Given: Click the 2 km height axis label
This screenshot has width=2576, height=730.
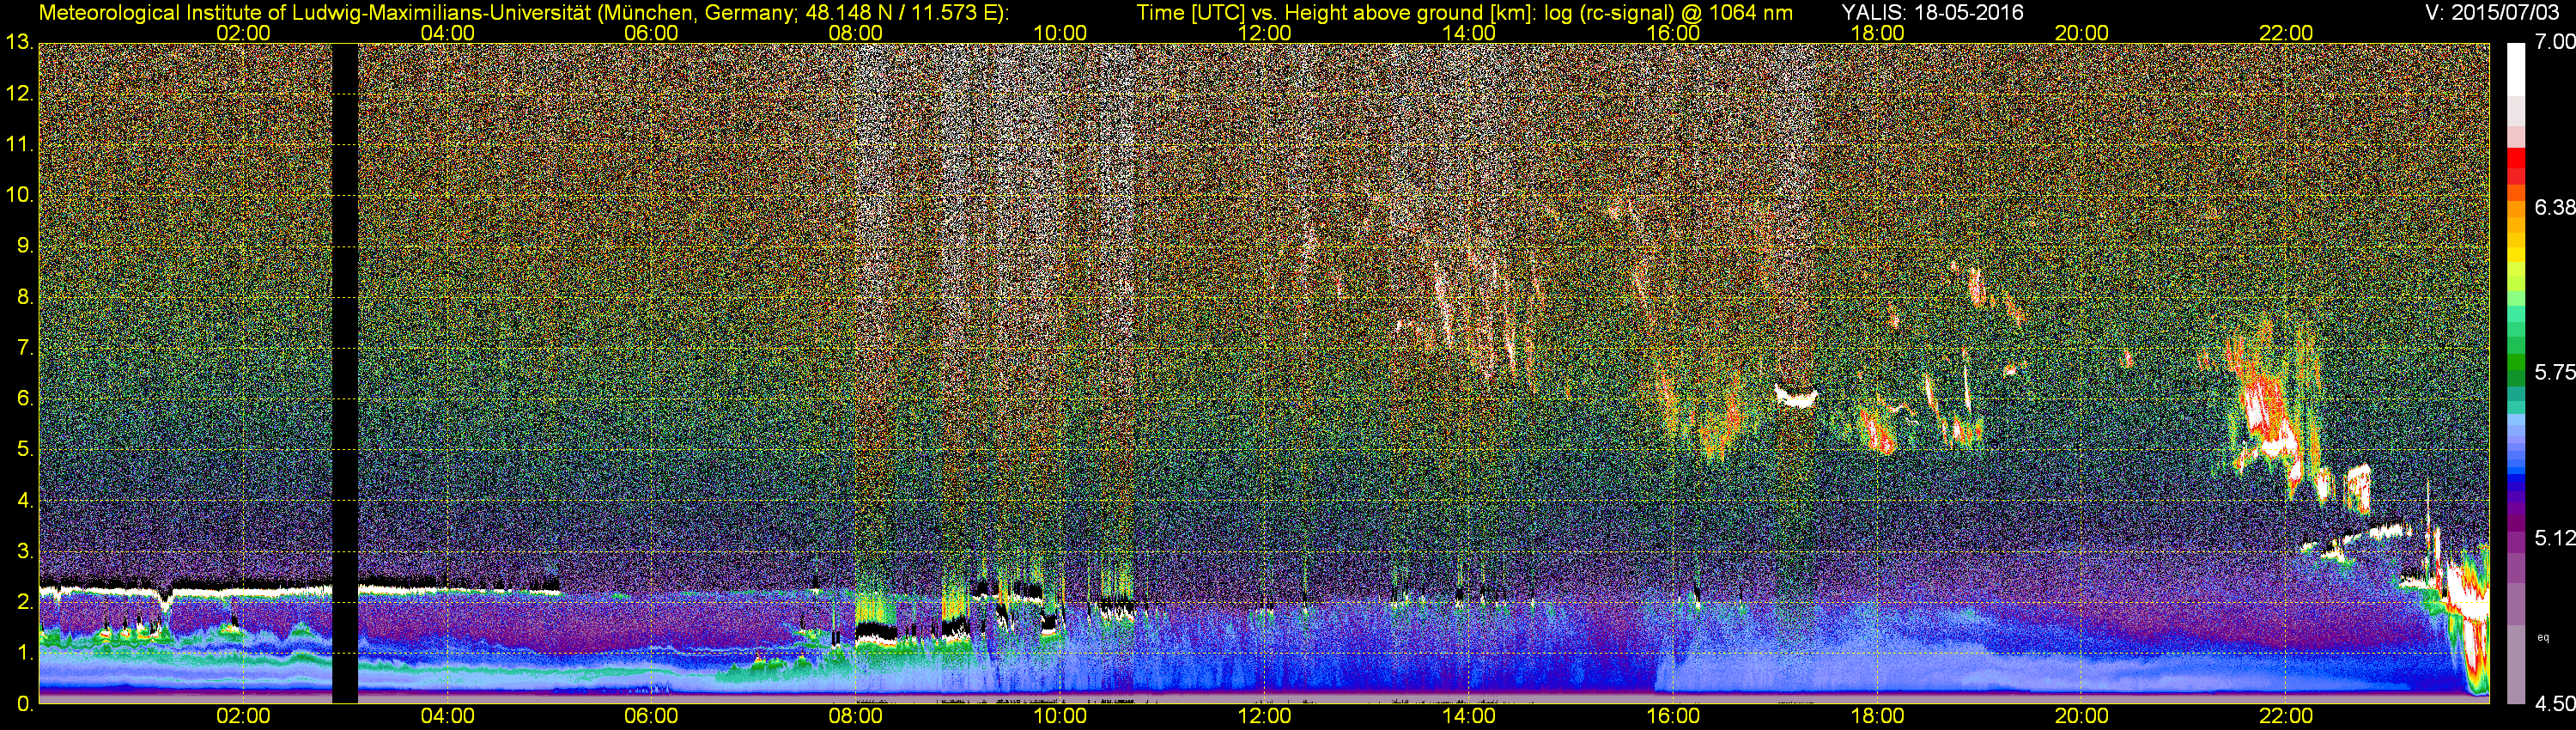Looking at the screenshot, I should pyautogui.click(x=25, y=602).
